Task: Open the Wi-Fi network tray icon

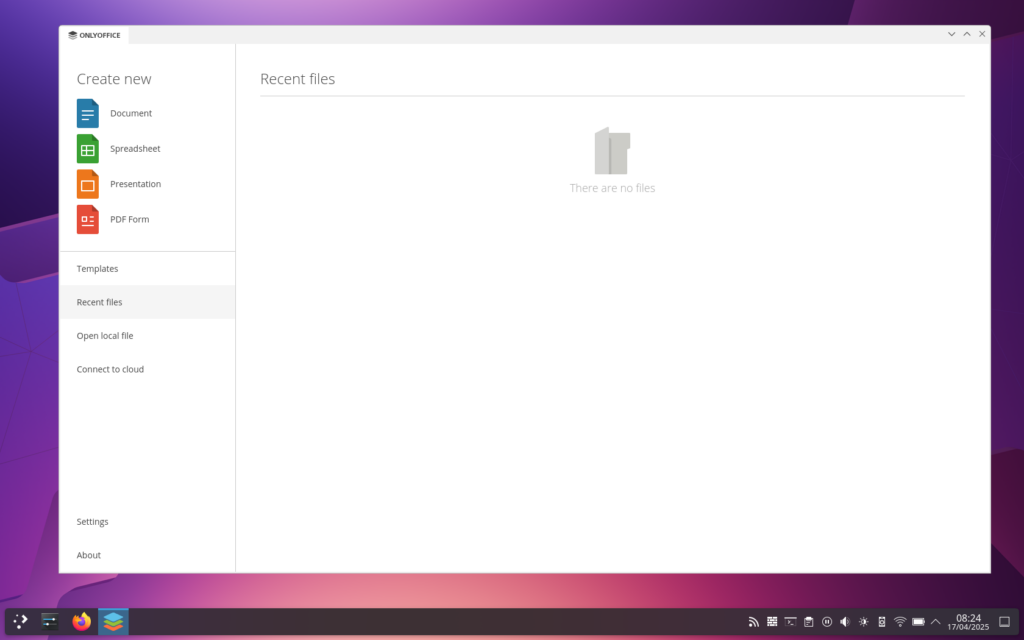Action: click(x=900, y=622)
